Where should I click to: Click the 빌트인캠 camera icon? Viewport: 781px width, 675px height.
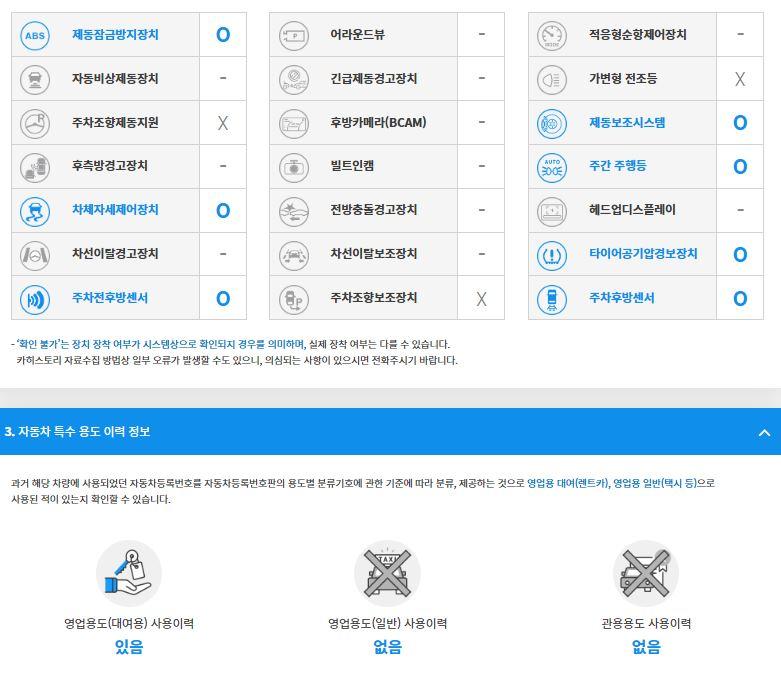pyautogui.click(x=294, y=167)
